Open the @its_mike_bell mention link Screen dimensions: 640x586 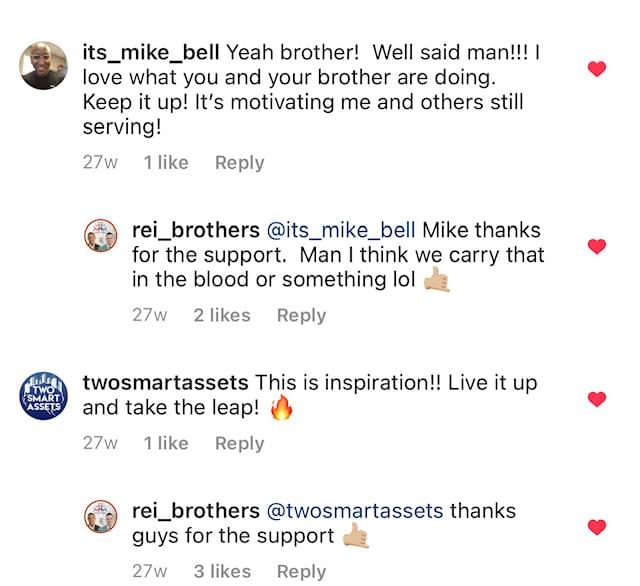click(x=341, y=230)
